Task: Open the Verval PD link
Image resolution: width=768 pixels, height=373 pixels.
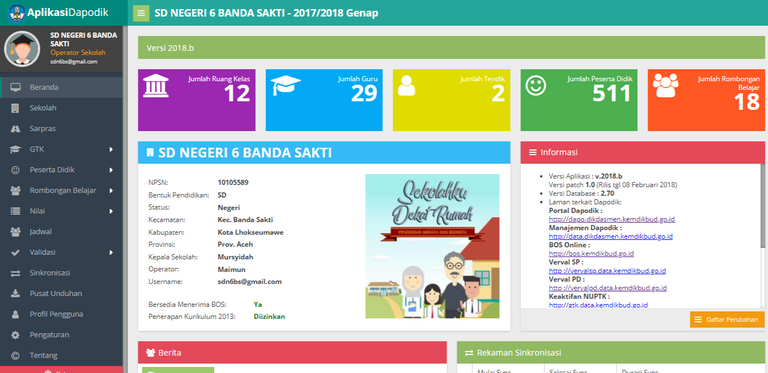Action: coord(607,288)
